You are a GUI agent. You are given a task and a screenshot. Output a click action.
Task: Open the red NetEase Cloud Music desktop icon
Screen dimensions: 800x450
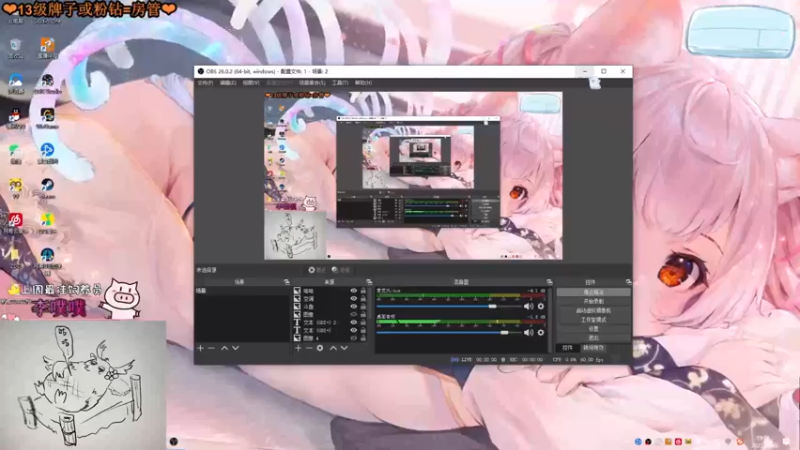tap(15, 222)
